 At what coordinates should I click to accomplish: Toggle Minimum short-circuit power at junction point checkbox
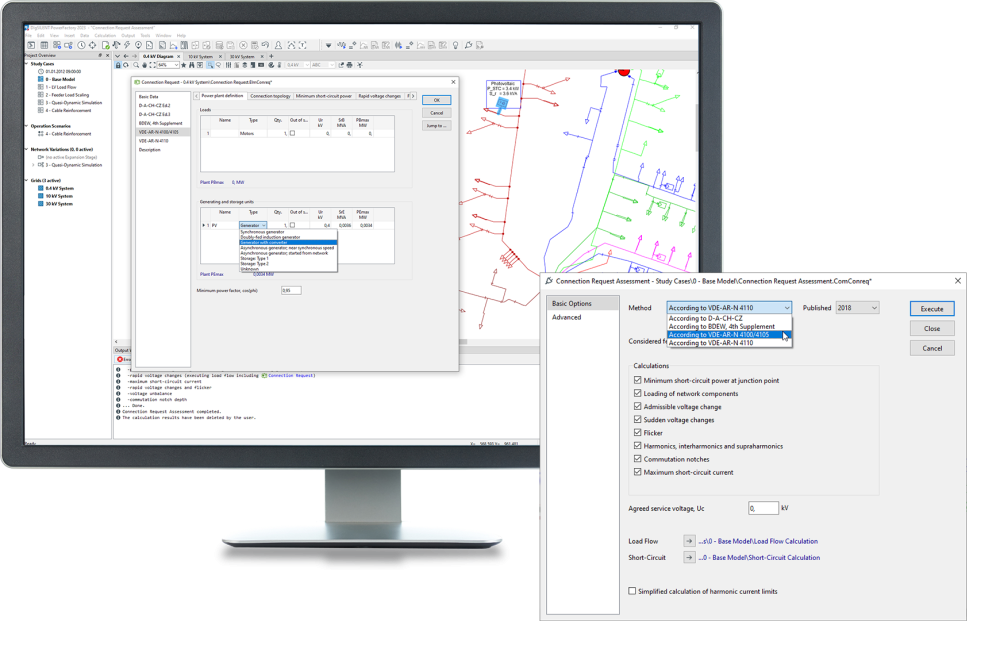click(637, 380)
